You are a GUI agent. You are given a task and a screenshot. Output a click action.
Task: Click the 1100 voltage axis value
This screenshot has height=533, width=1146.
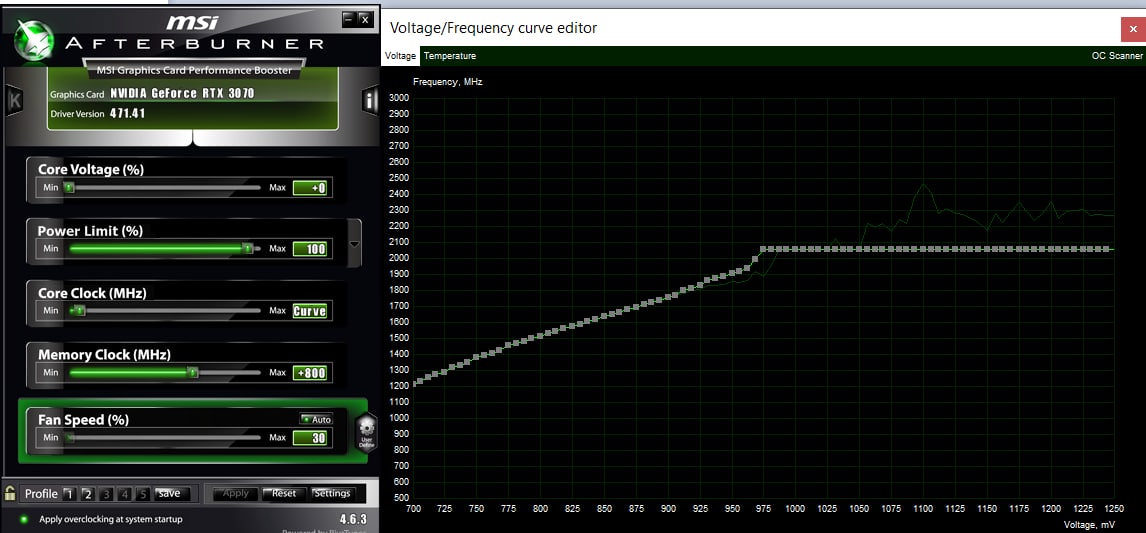click(923, 508)
